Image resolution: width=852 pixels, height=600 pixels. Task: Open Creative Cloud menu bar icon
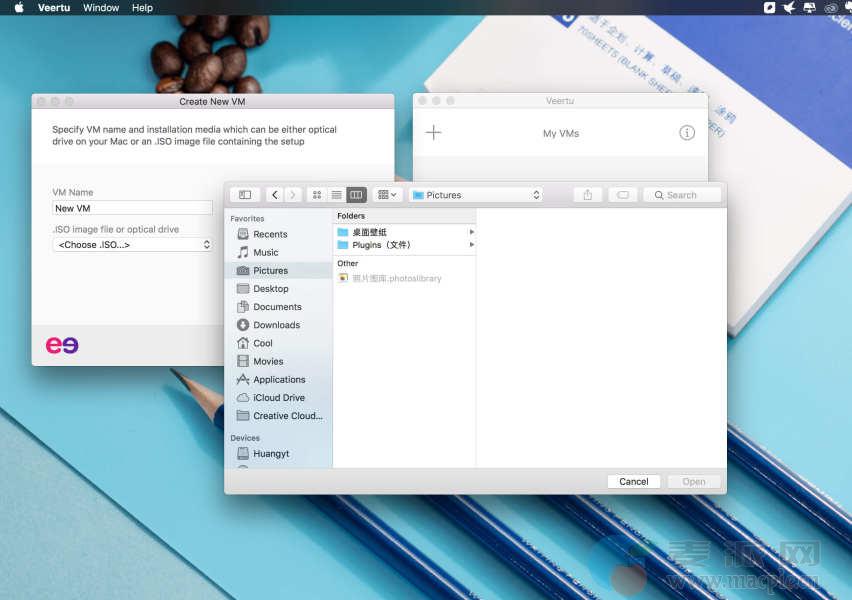click(830, 8)
